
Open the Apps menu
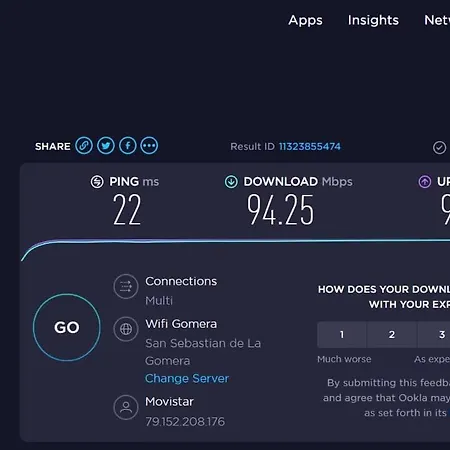pyautogui.click(x=305, y=20)
